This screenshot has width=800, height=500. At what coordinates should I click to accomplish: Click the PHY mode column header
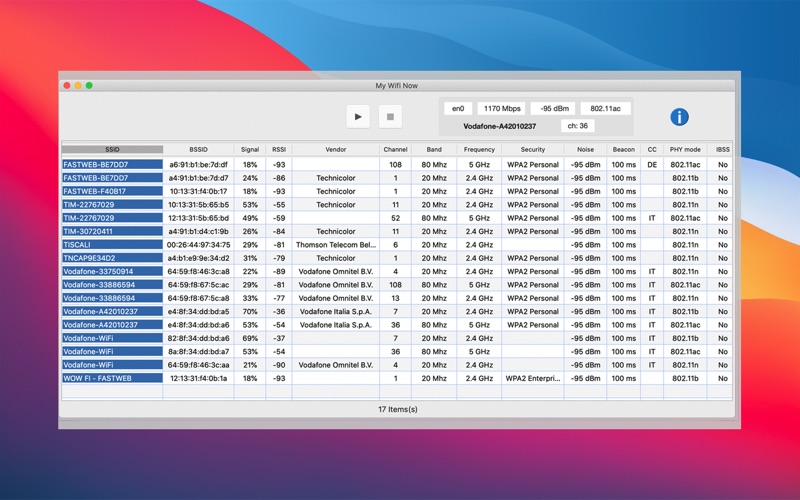[685, 149]
